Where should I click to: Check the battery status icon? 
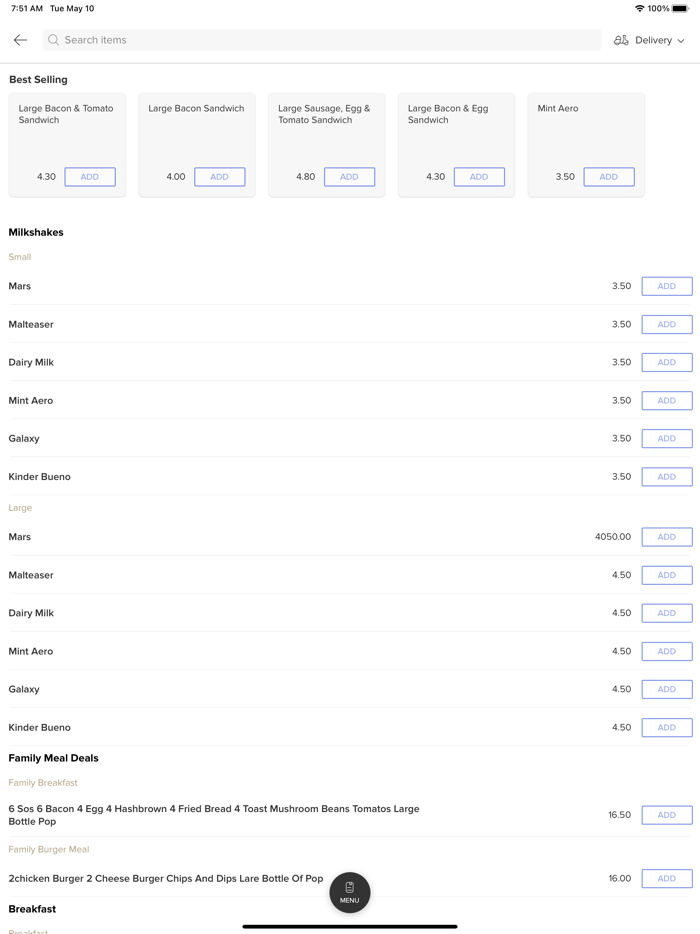(680, 8)
